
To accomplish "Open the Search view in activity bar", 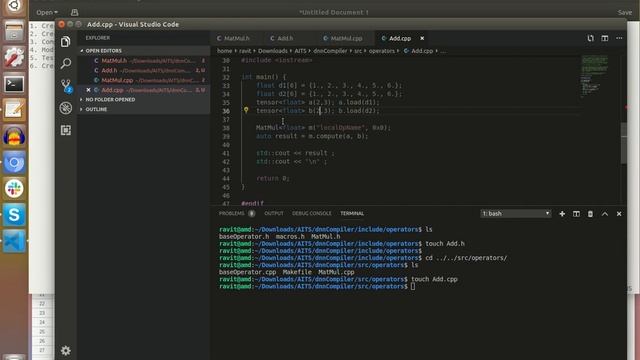I will tap(66, 63).
